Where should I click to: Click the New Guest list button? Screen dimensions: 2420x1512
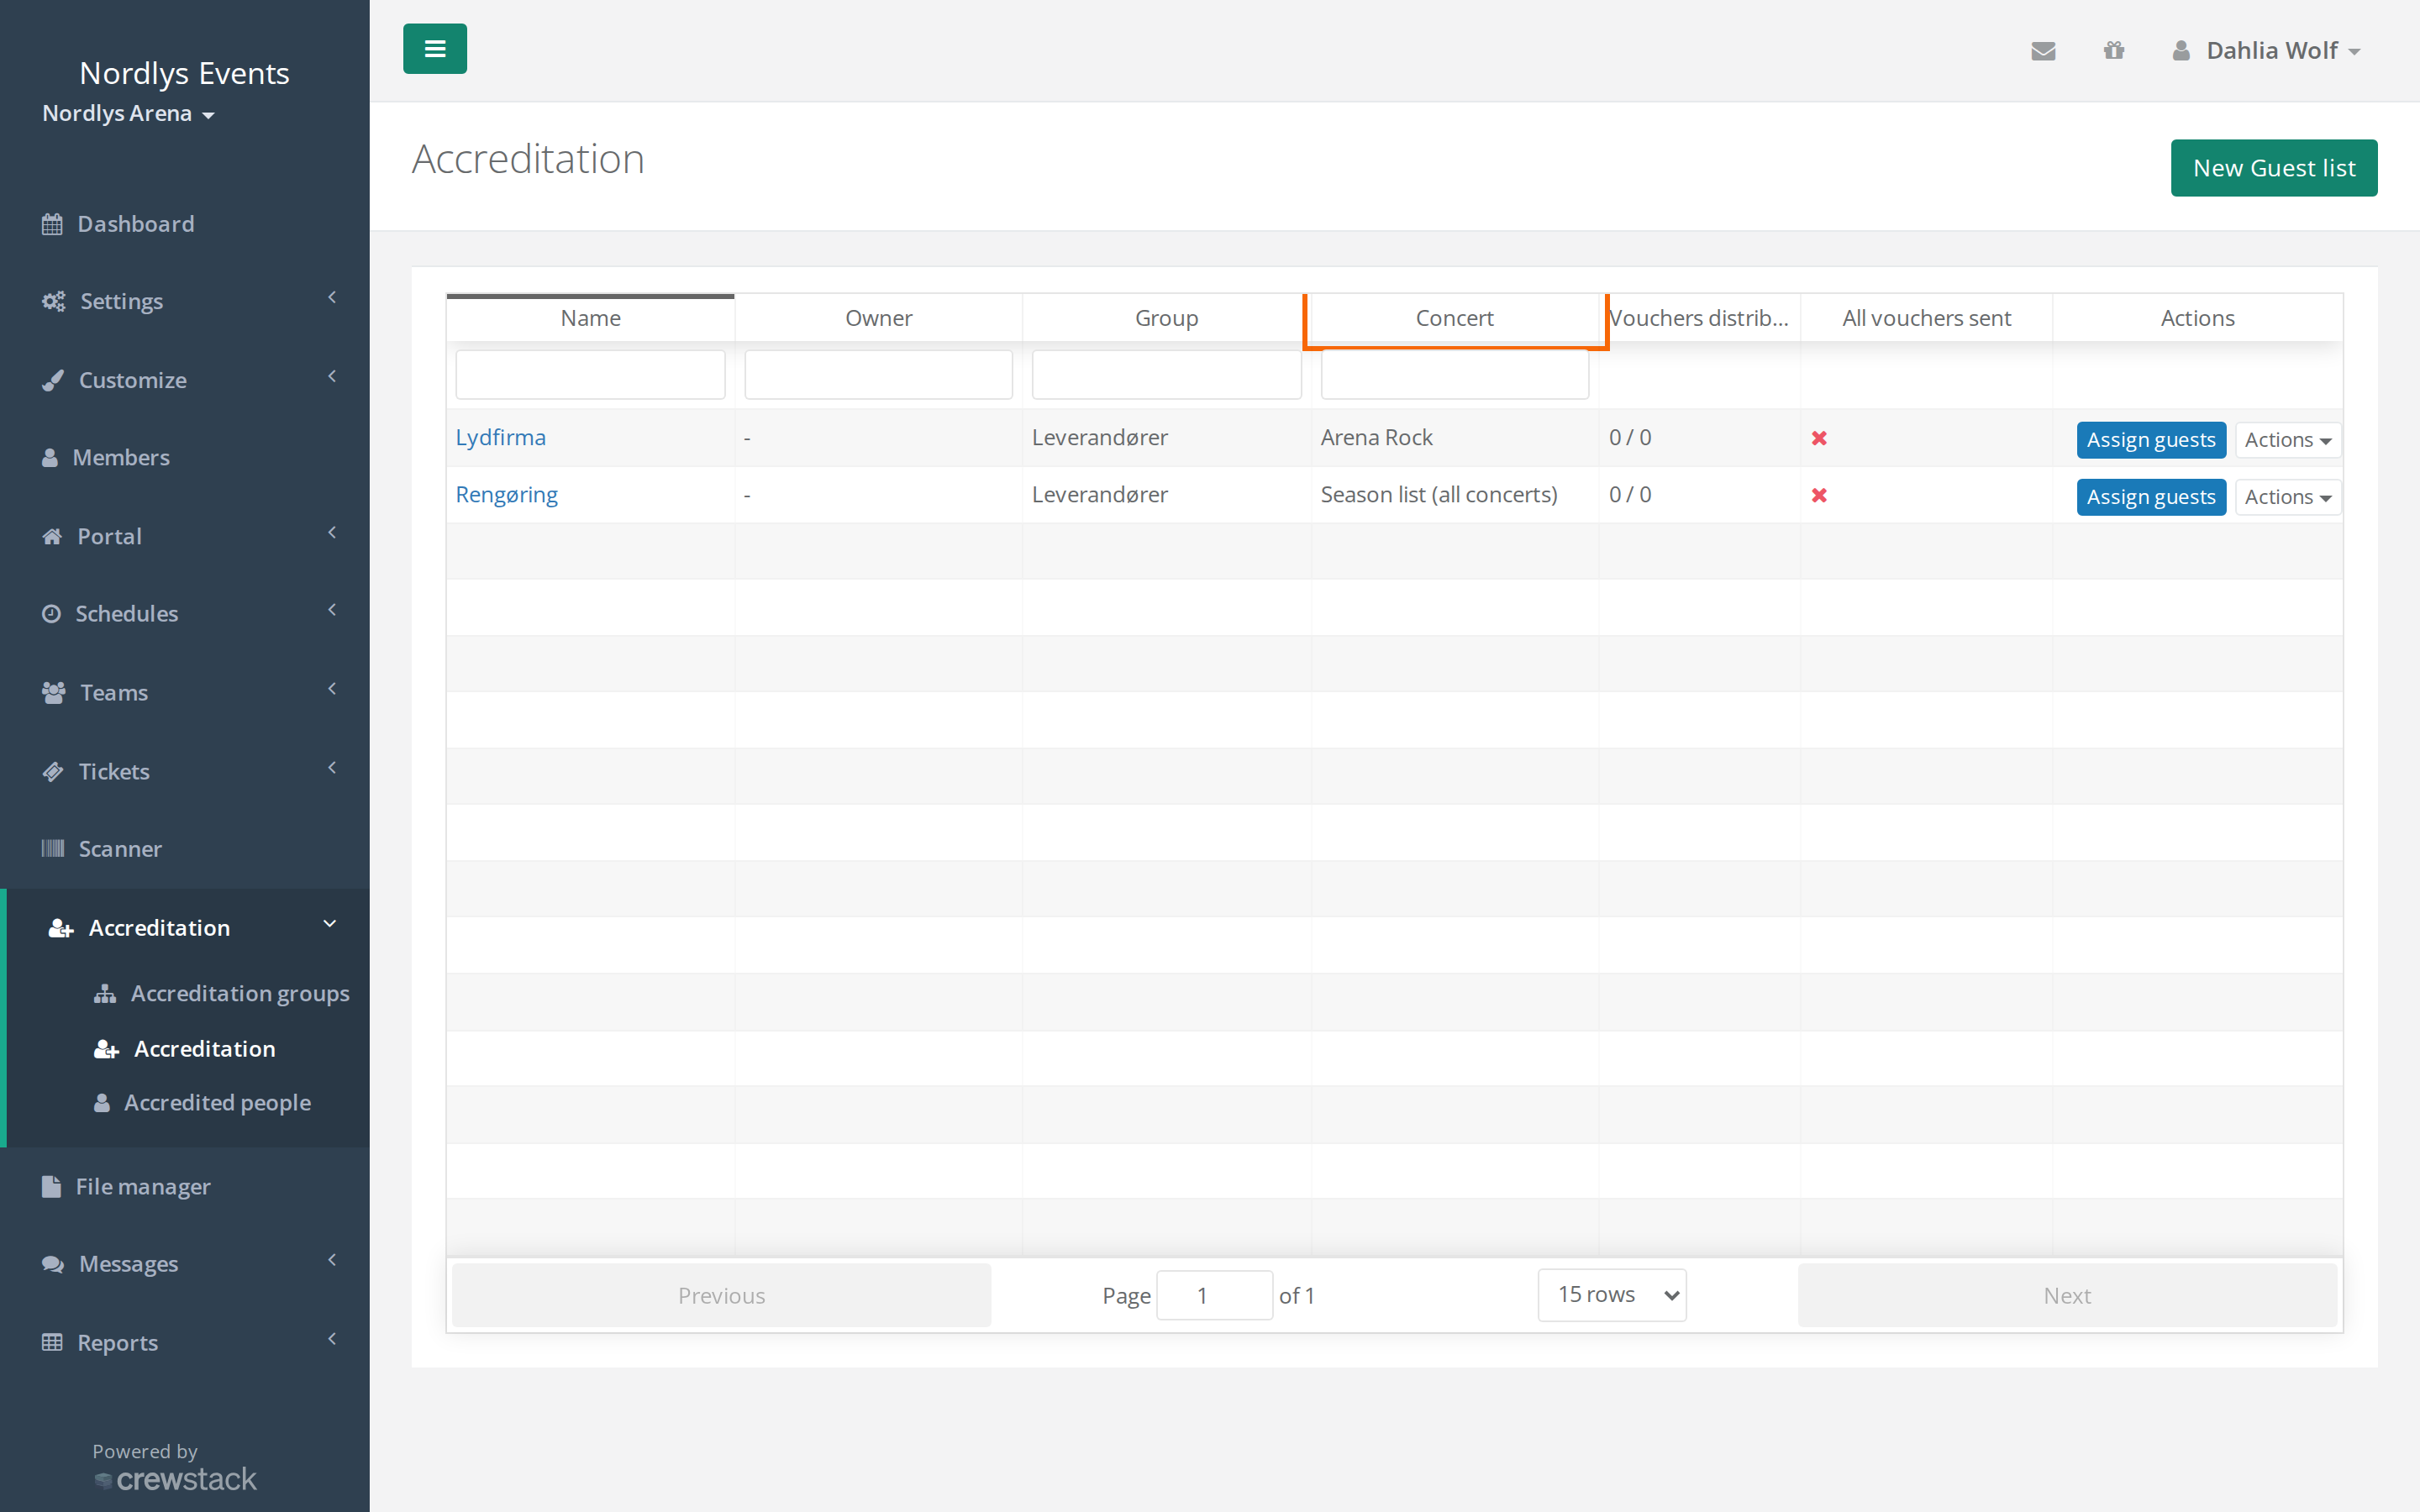(x=2273, y=168)
